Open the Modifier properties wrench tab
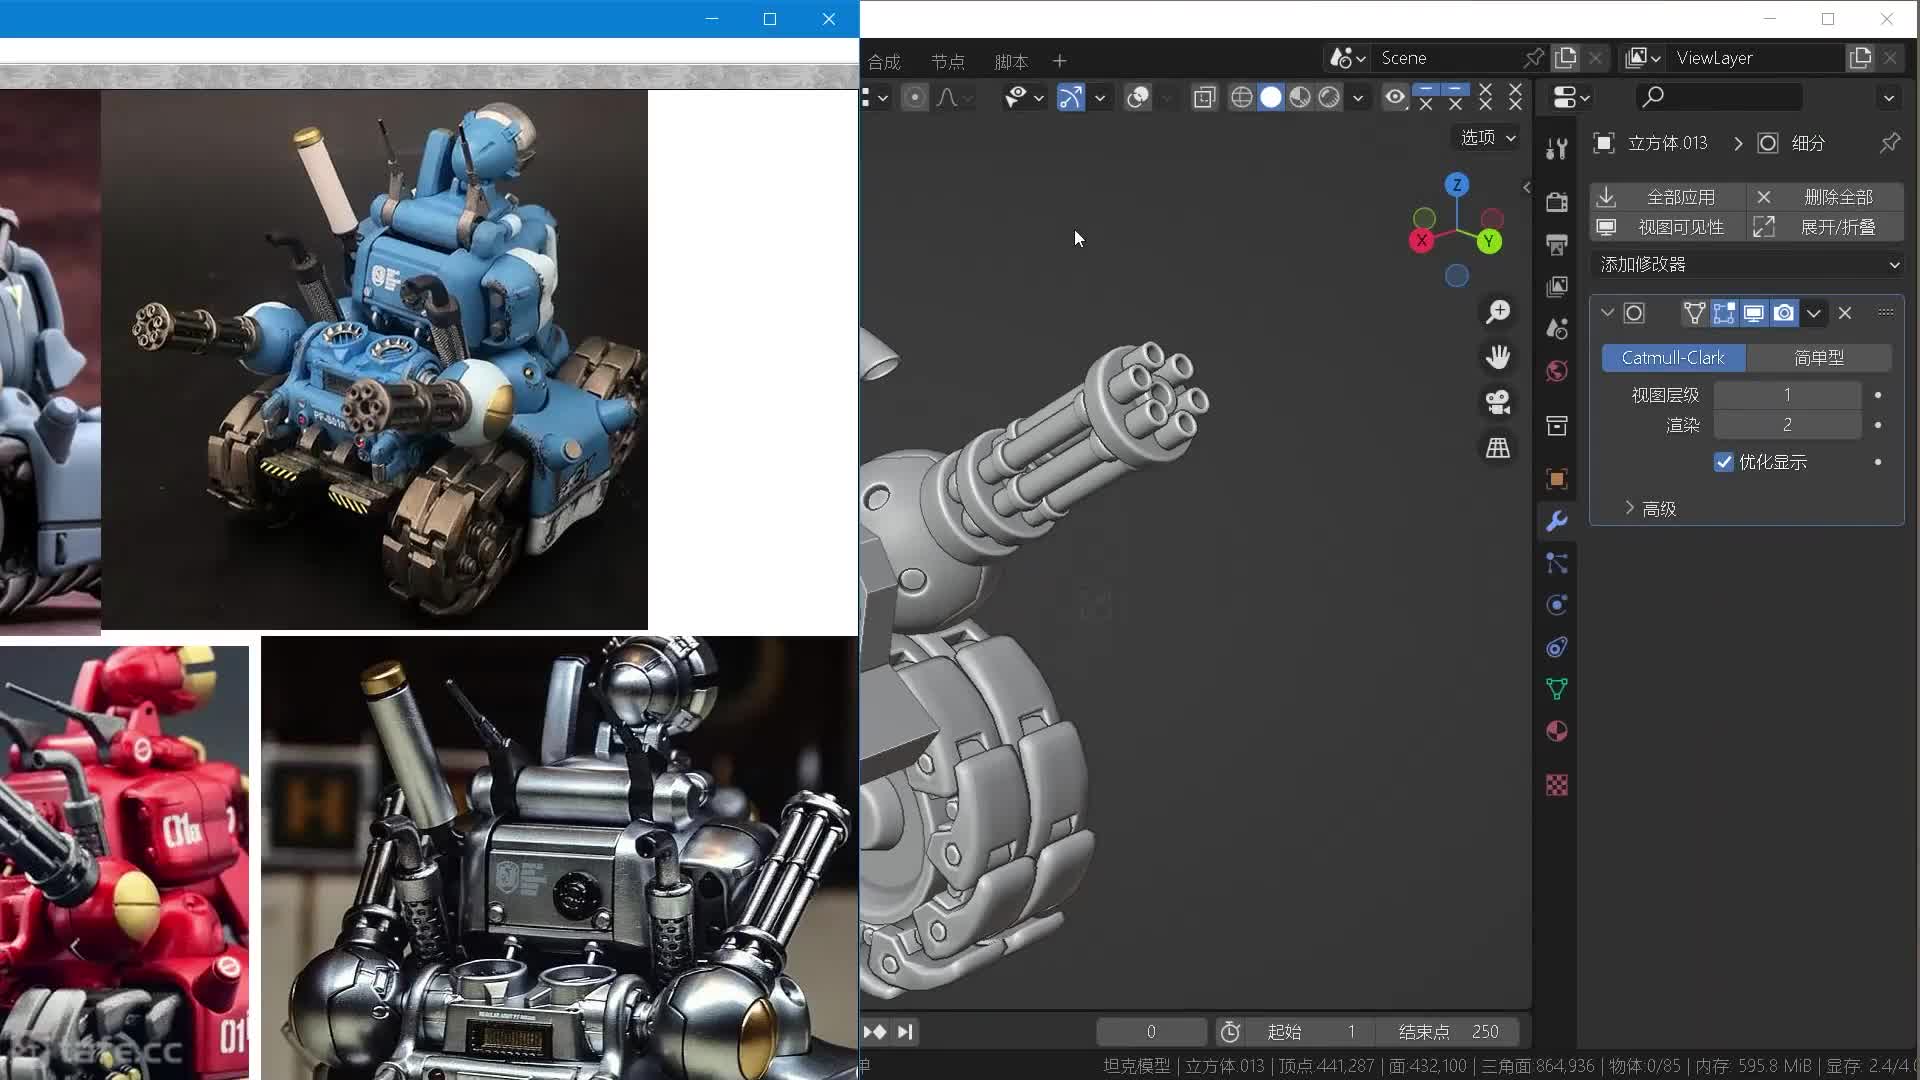The image size is (1920, 1080). (x=1556, y=521)
